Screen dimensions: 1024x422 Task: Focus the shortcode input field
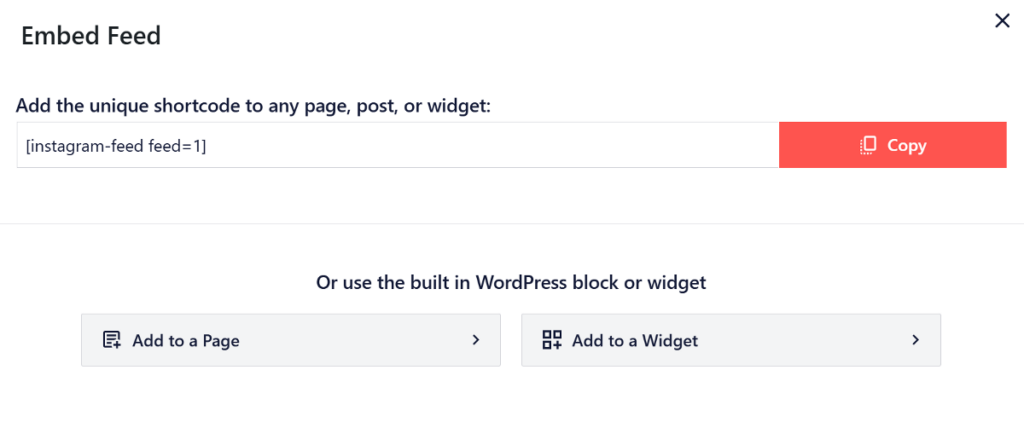tap(398, 146)
